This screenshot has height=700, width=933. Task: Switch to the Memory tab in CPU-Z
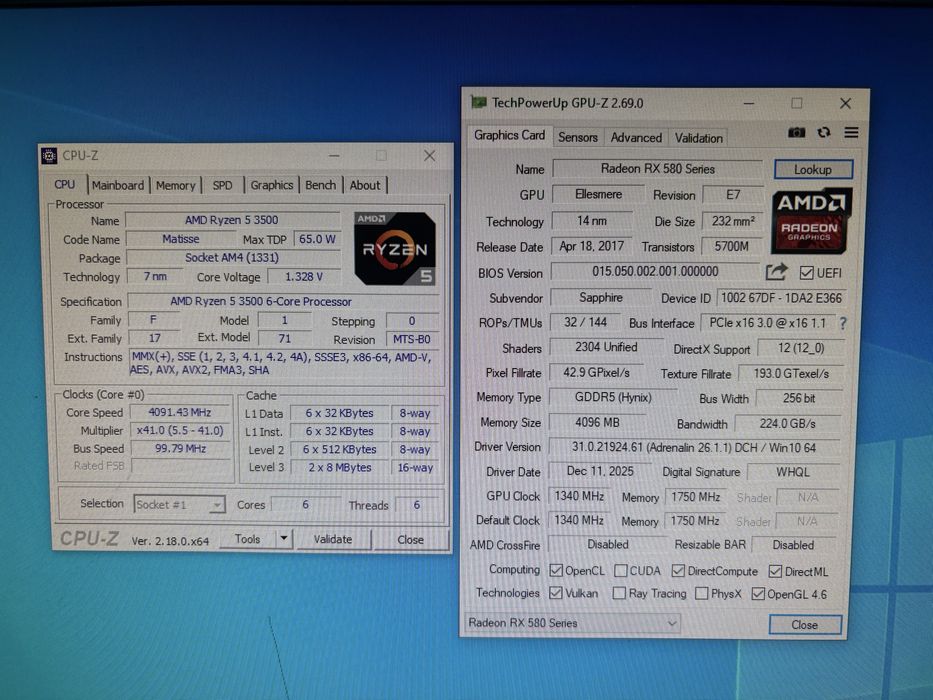click(x=176, y=186)
